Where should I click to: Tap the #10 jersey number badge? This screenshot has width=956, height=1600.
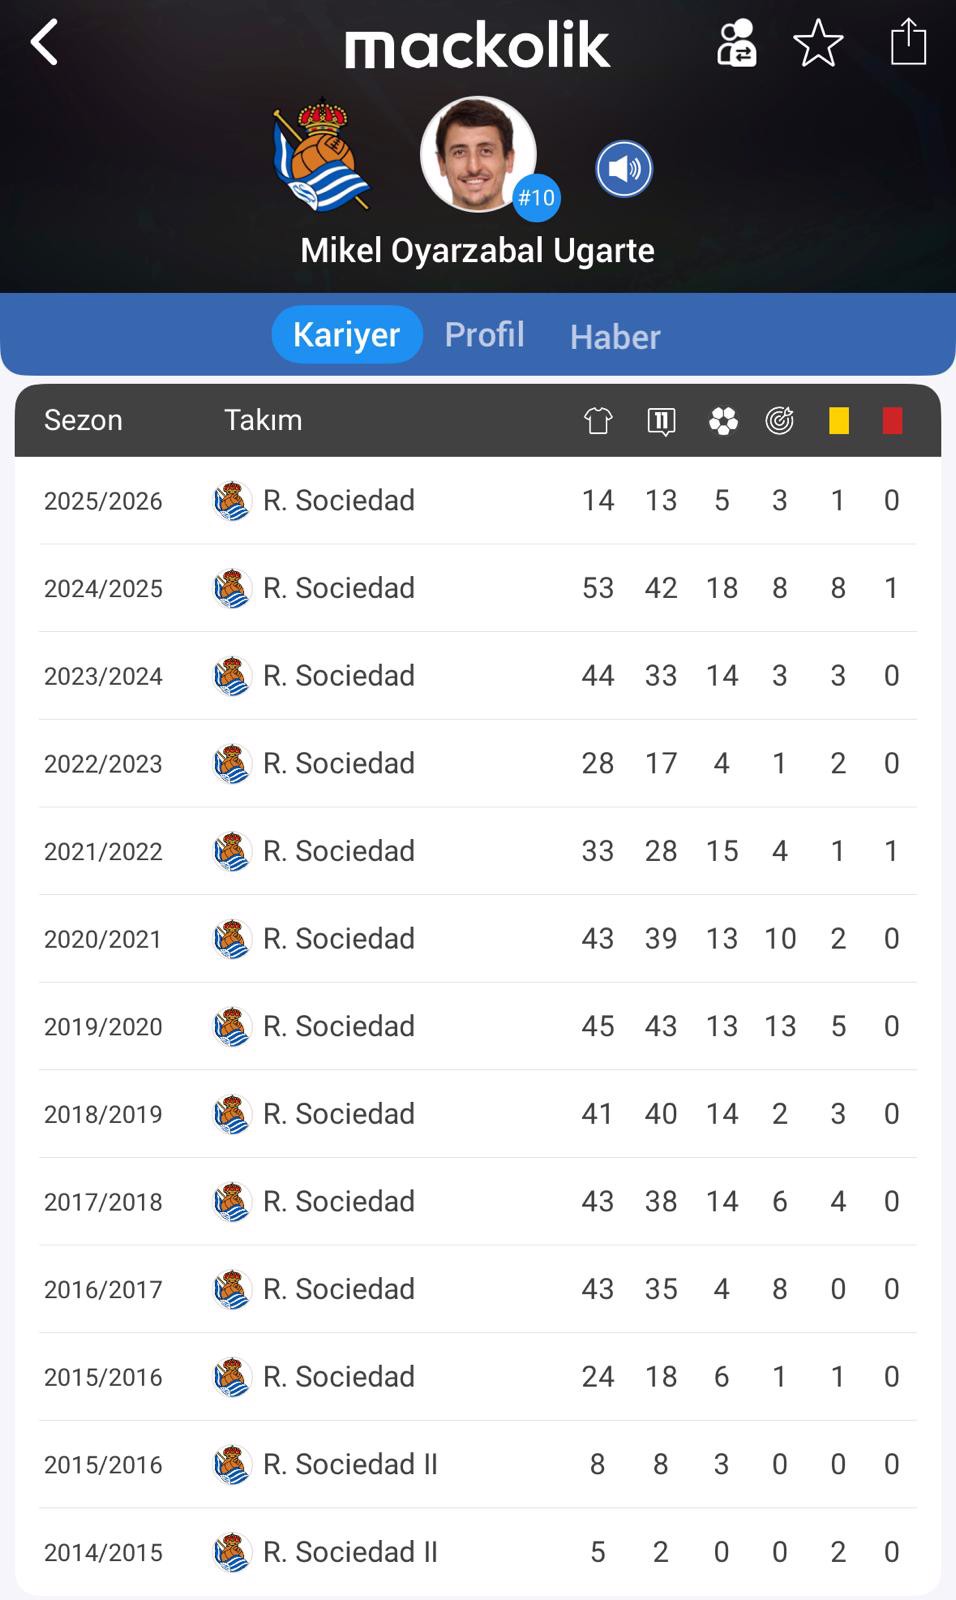coord(536,198)
